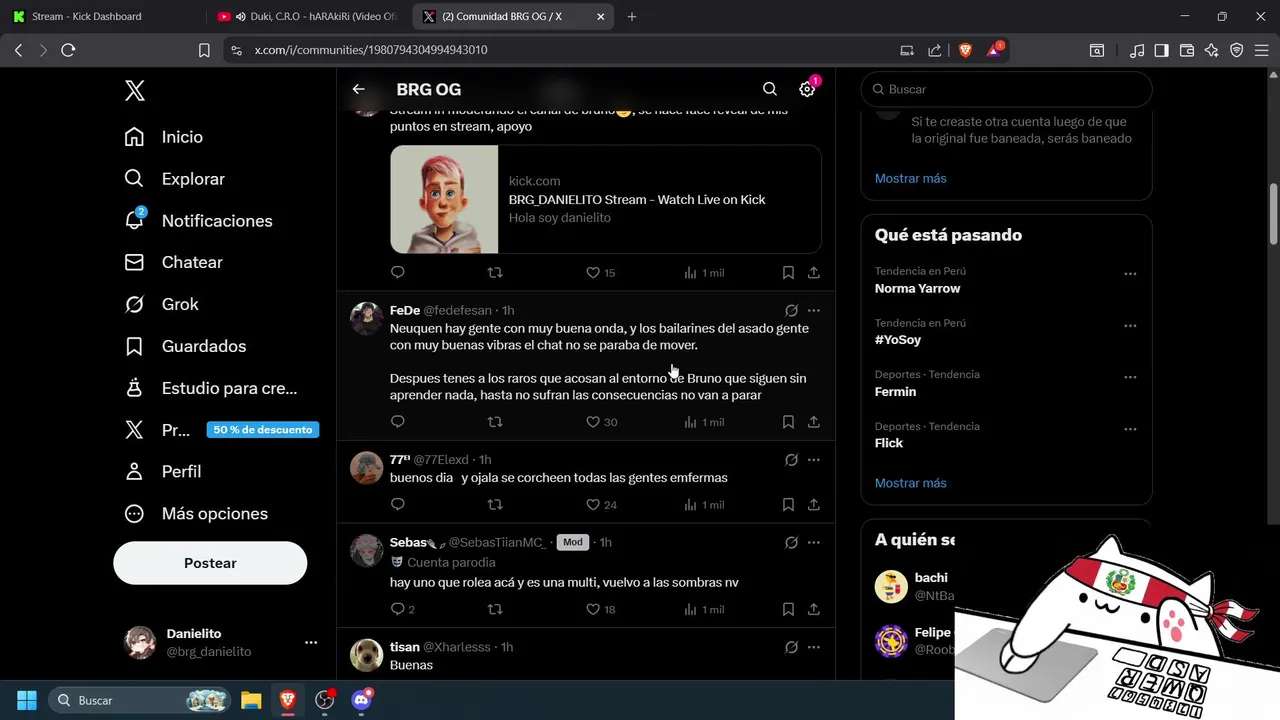The image size is (1280, 720).
Task: Click 50 % de descuento Premium badge
Action: [263, 430]
